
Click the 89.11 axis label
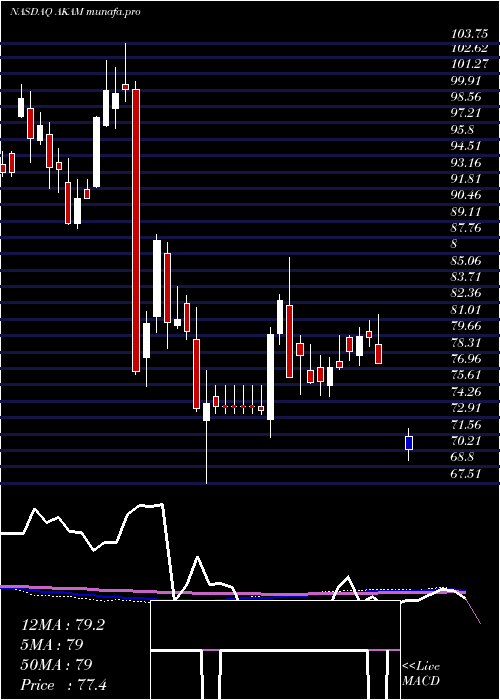466,212
